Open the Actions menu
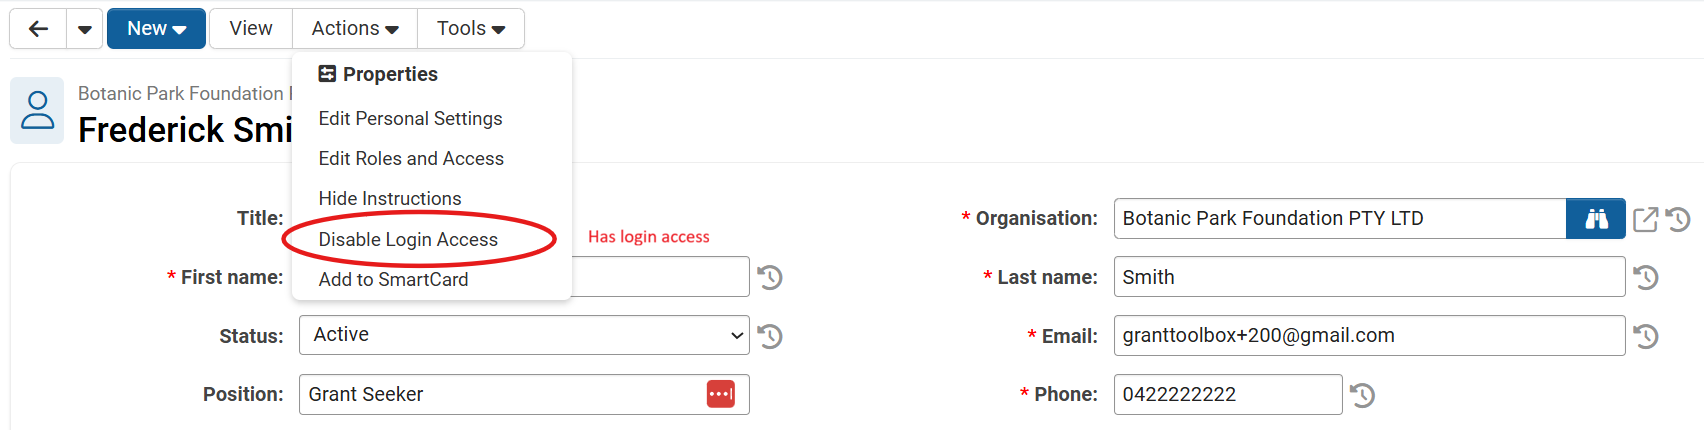This screenshot has width=1704, height=430. [x=355, y=29]
